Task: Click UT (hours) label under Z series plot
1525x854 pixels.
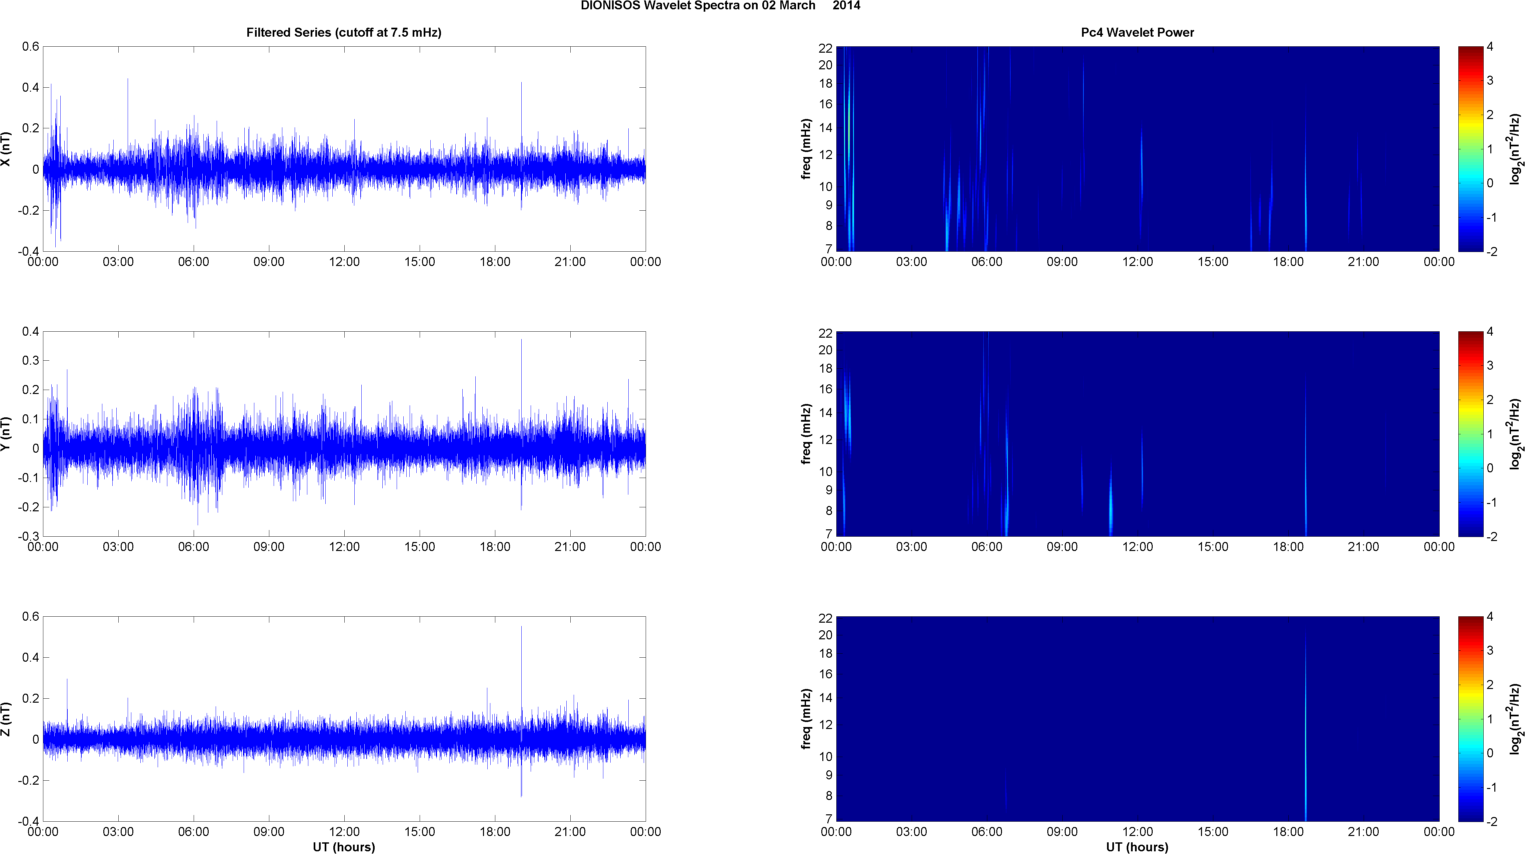Action: [344, 847]
